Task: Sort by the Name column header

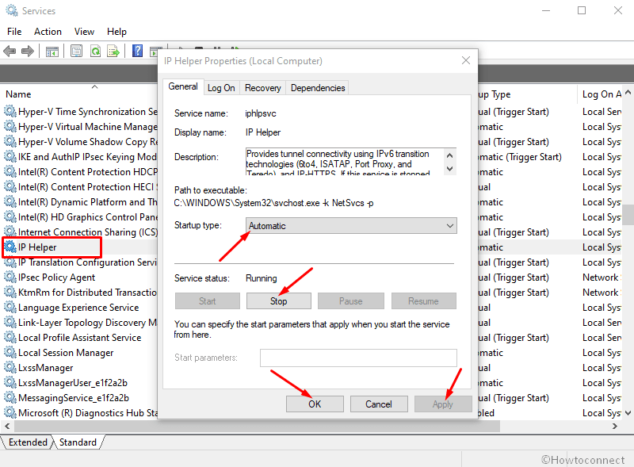Action: [x=18, y=94]
